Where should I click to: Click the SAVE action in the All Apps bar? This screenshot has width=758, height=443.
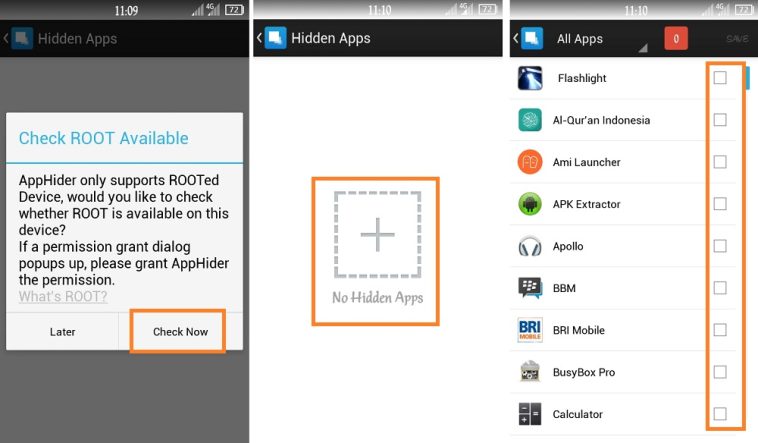click(737, 39)
